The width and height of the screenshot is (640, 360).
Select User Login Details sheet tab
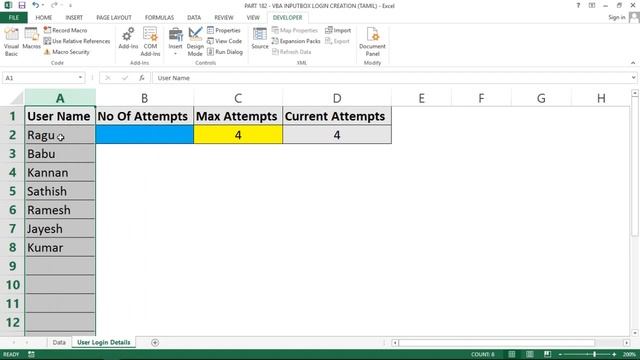[x=104, y=342]
